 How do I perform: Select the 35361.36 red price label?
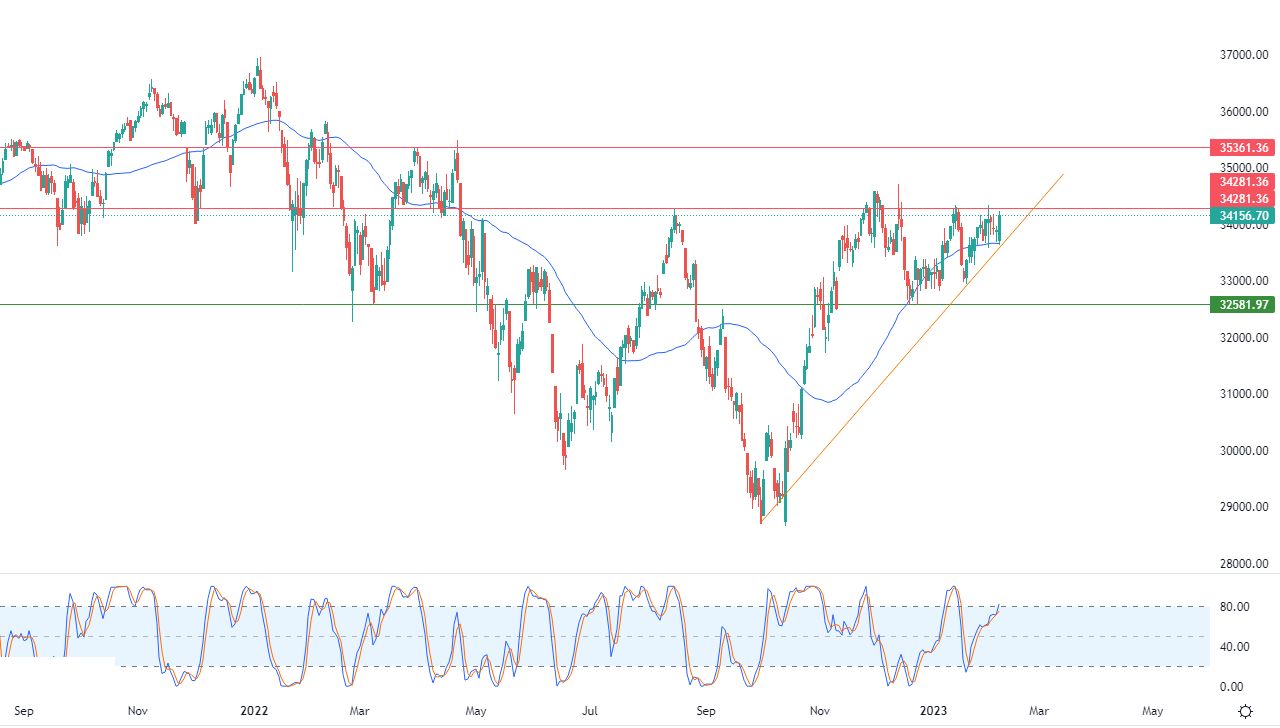point(1245,148)
